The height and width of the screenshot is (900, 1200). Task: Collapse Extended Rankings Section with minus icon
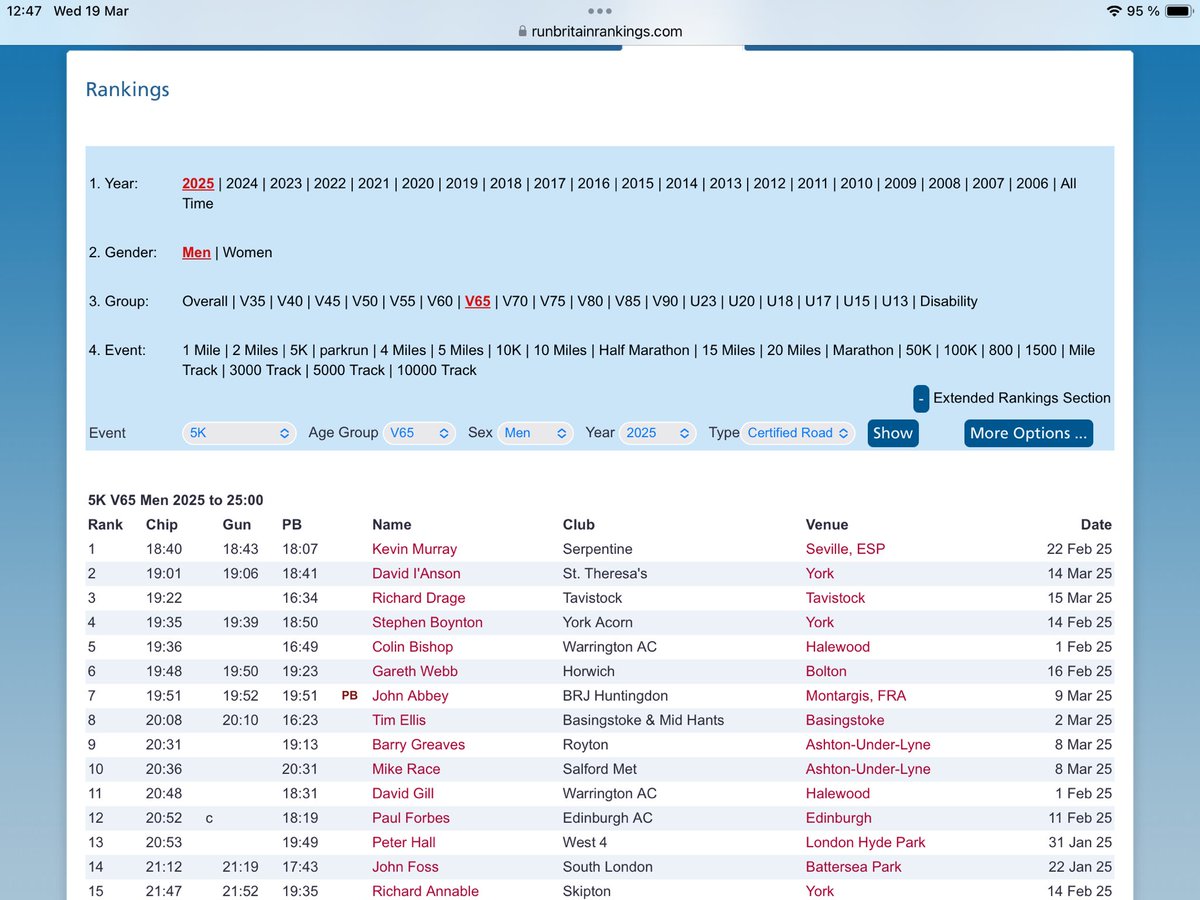point(921,398)
